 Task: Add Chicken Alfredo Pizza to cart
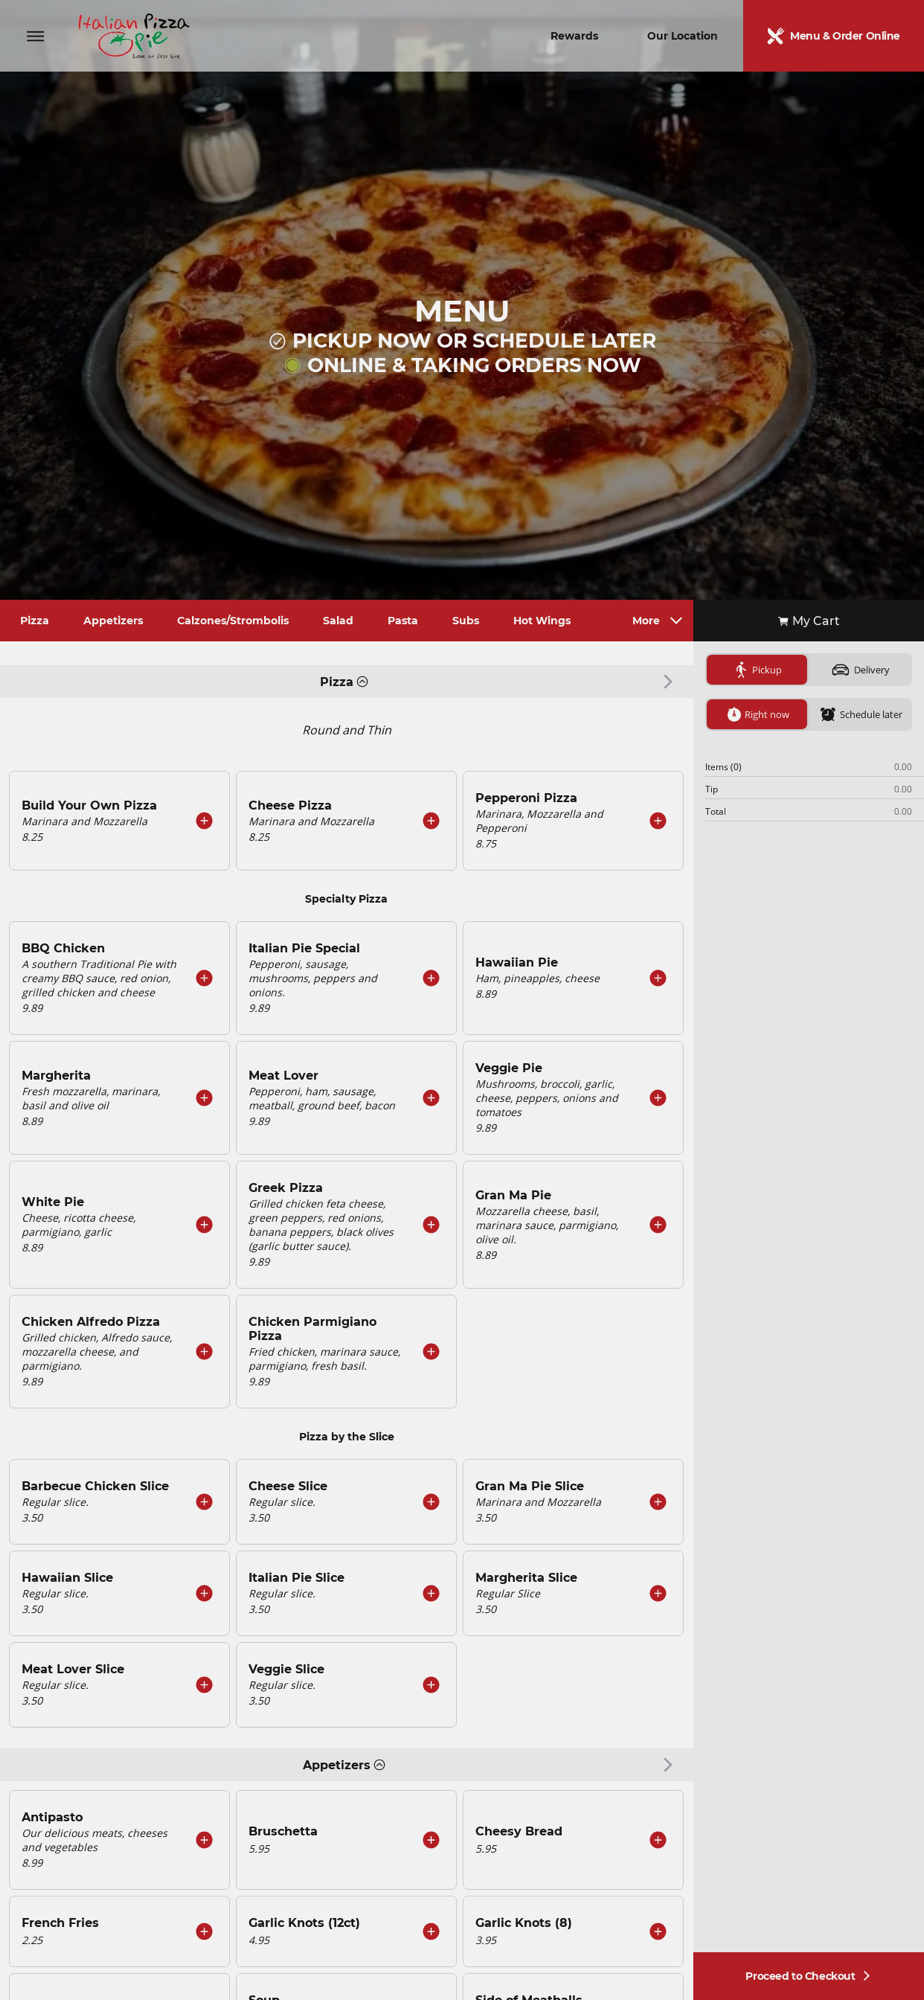(204, 1352)
